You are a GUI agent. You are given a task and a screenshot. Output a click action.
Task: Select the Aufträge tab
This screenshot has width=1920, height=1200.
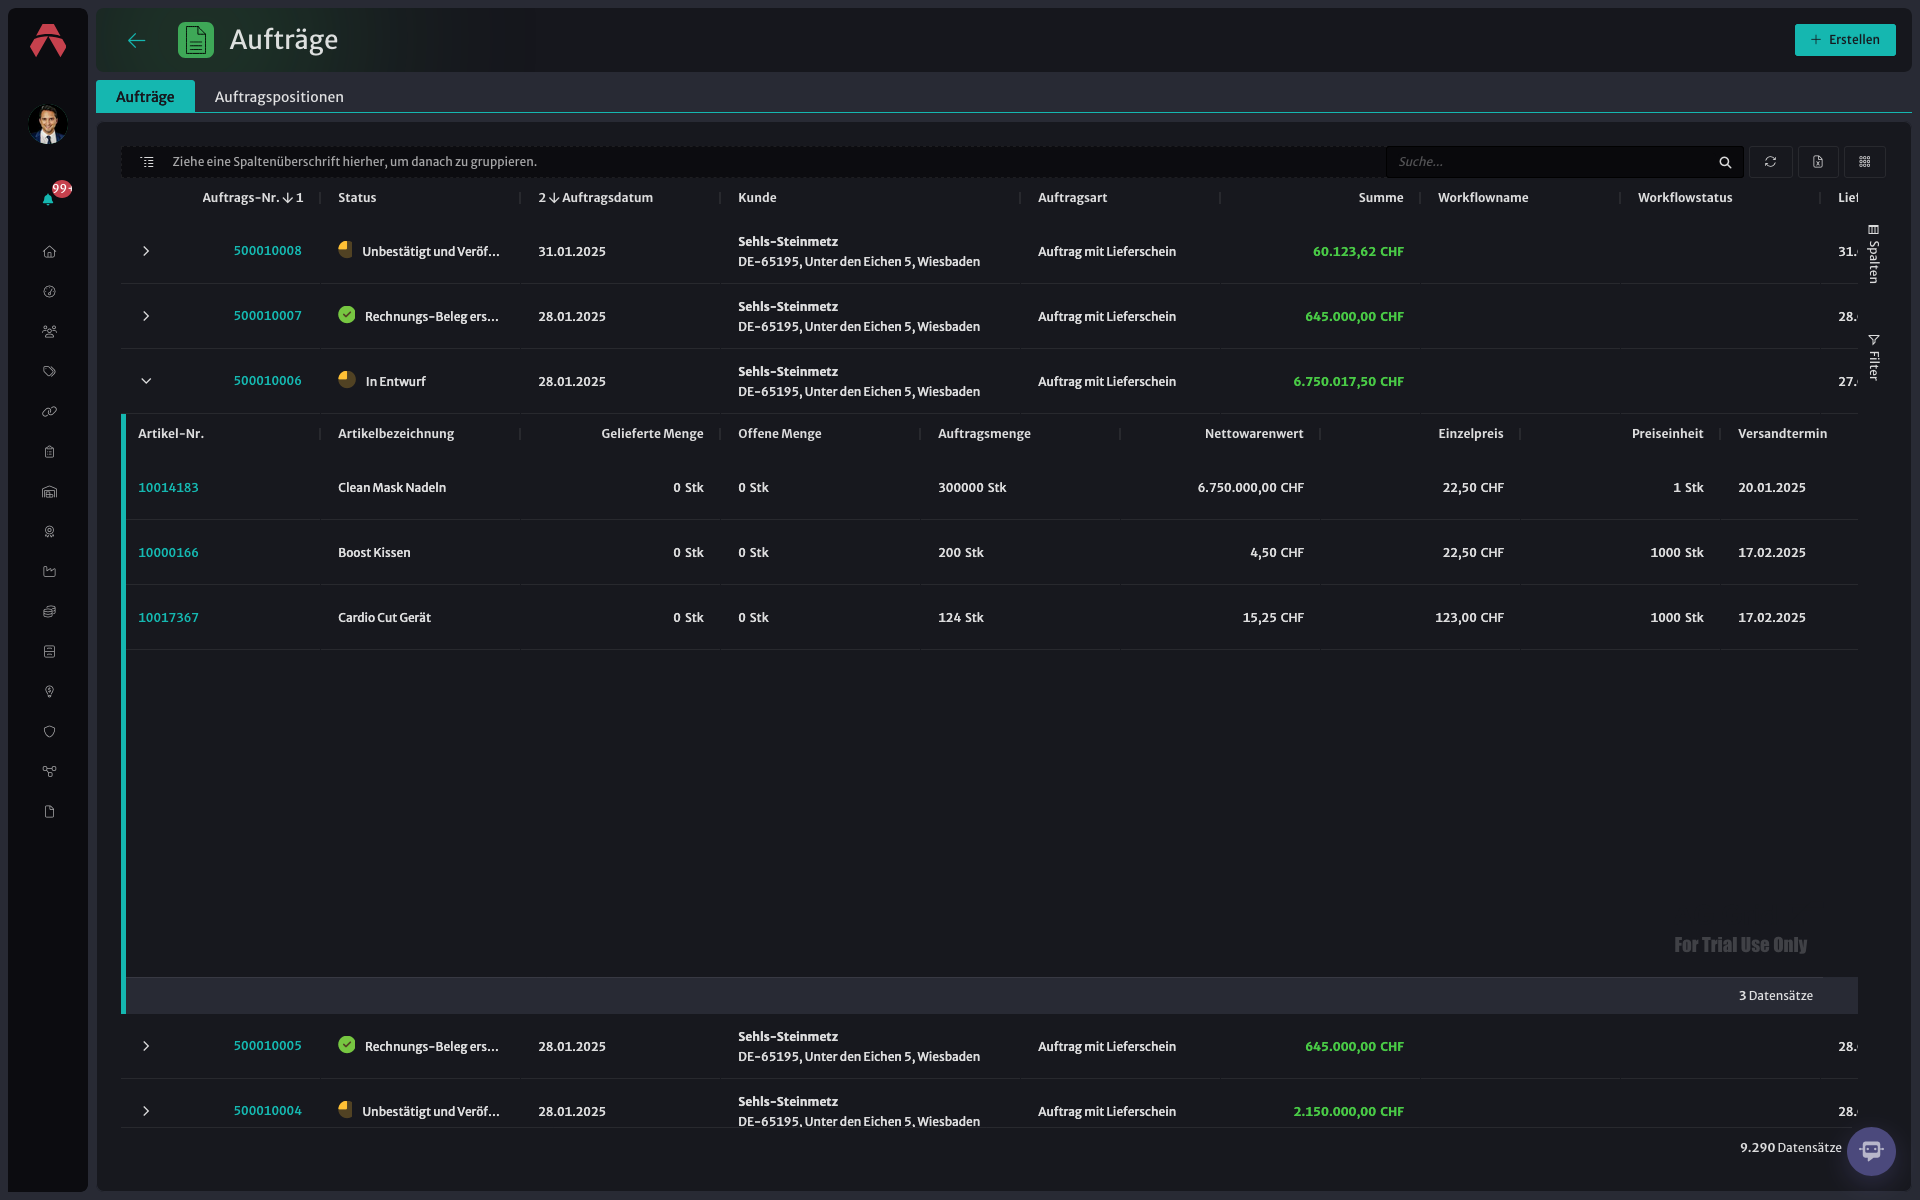click(x=145, y=97)
